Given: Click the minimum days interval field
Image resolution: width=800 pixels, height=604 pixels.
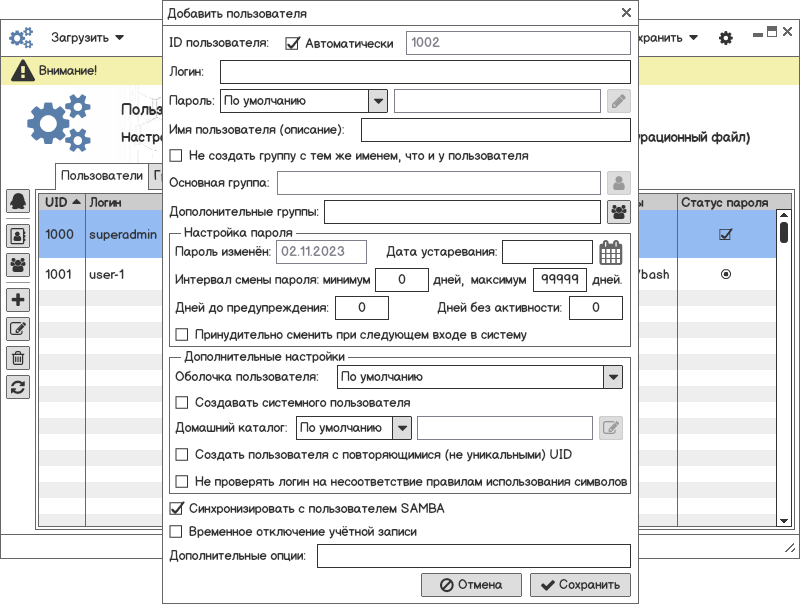Looking at the screenshot, I should click(402, 280).
